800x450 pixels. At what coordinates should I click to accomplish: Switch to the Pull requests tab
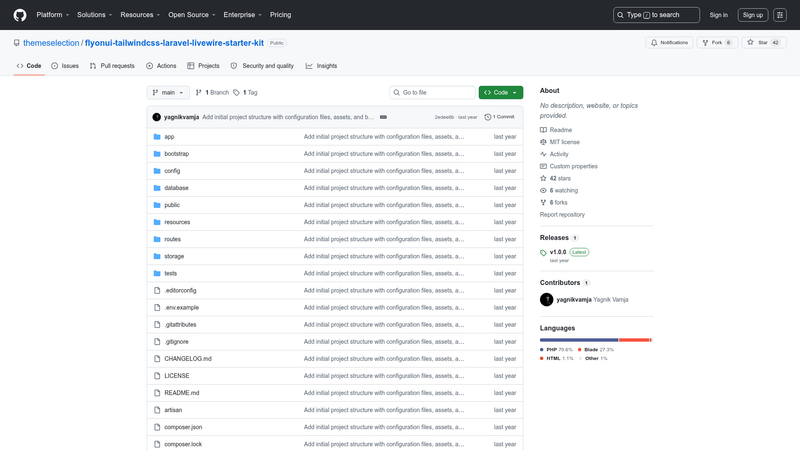(112, 66)
